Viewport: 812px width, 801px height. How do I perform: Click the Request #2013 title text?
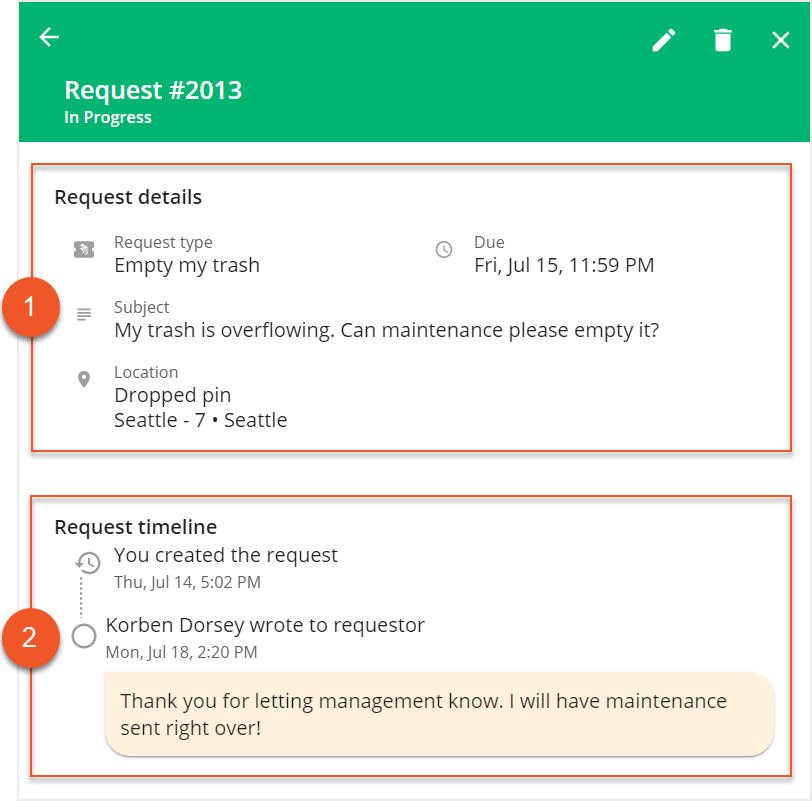[152, 90]
